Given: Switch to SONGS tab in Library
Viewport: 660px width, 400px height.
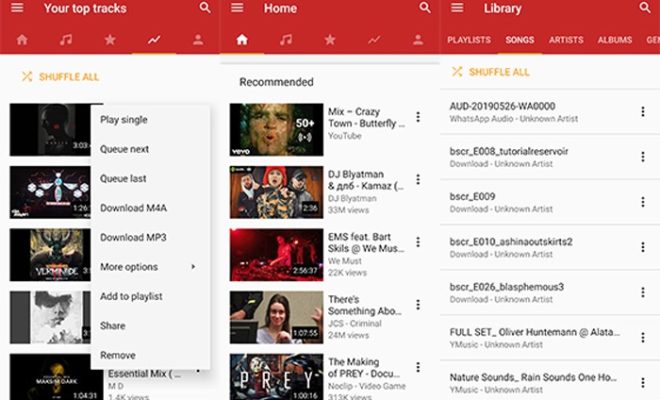Looking at the screenshot, I should pyautogui.click(x=520, y=40).
